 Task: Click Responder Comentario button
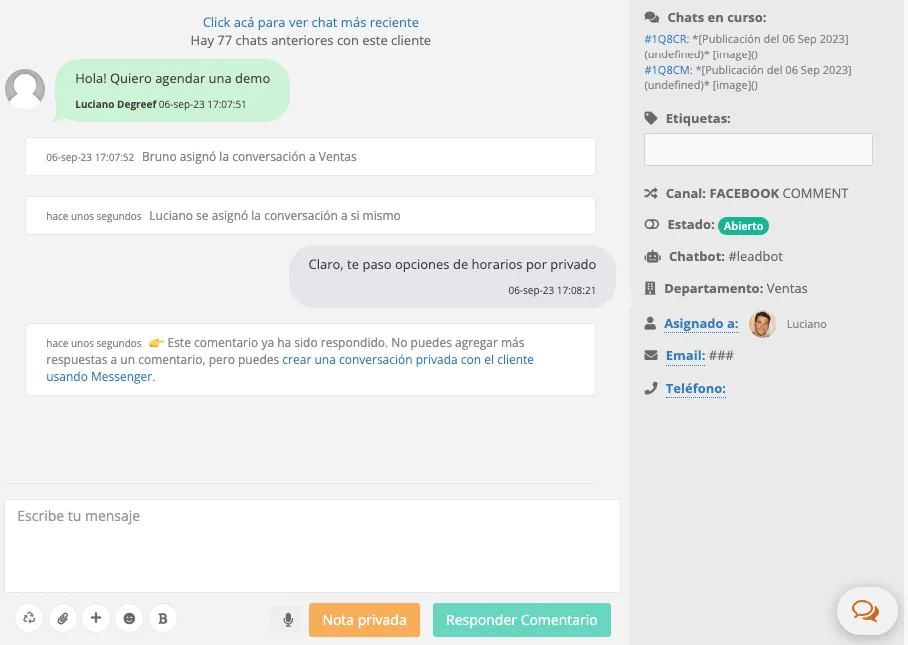[x=522, y=620]
